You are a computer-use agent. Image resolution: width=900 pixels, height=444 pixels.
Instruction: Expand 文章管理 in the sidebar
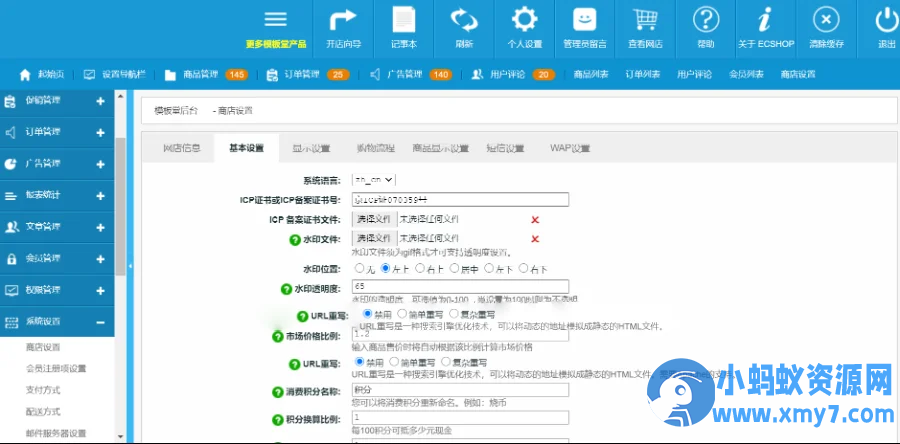(x=100, y=228)
